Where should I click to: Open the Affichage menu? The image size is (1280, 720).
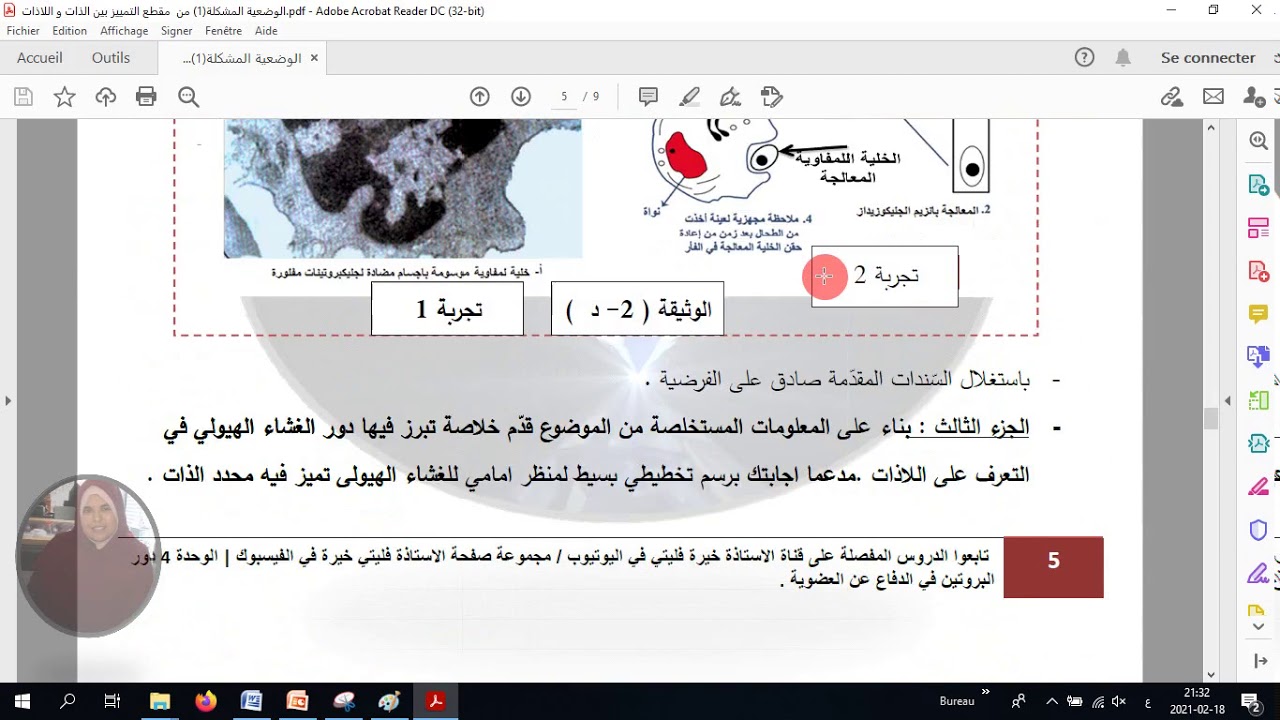click(x=124, y=31)
